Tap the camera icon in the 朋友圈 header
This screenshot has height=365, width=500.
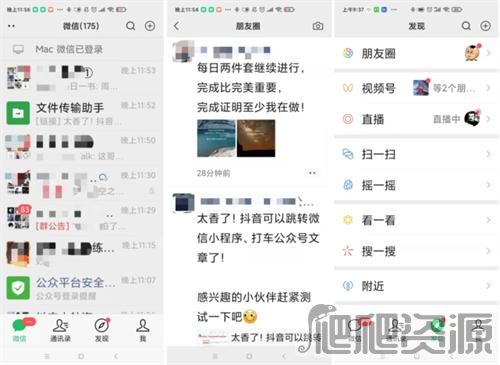[x=318, y=26]
